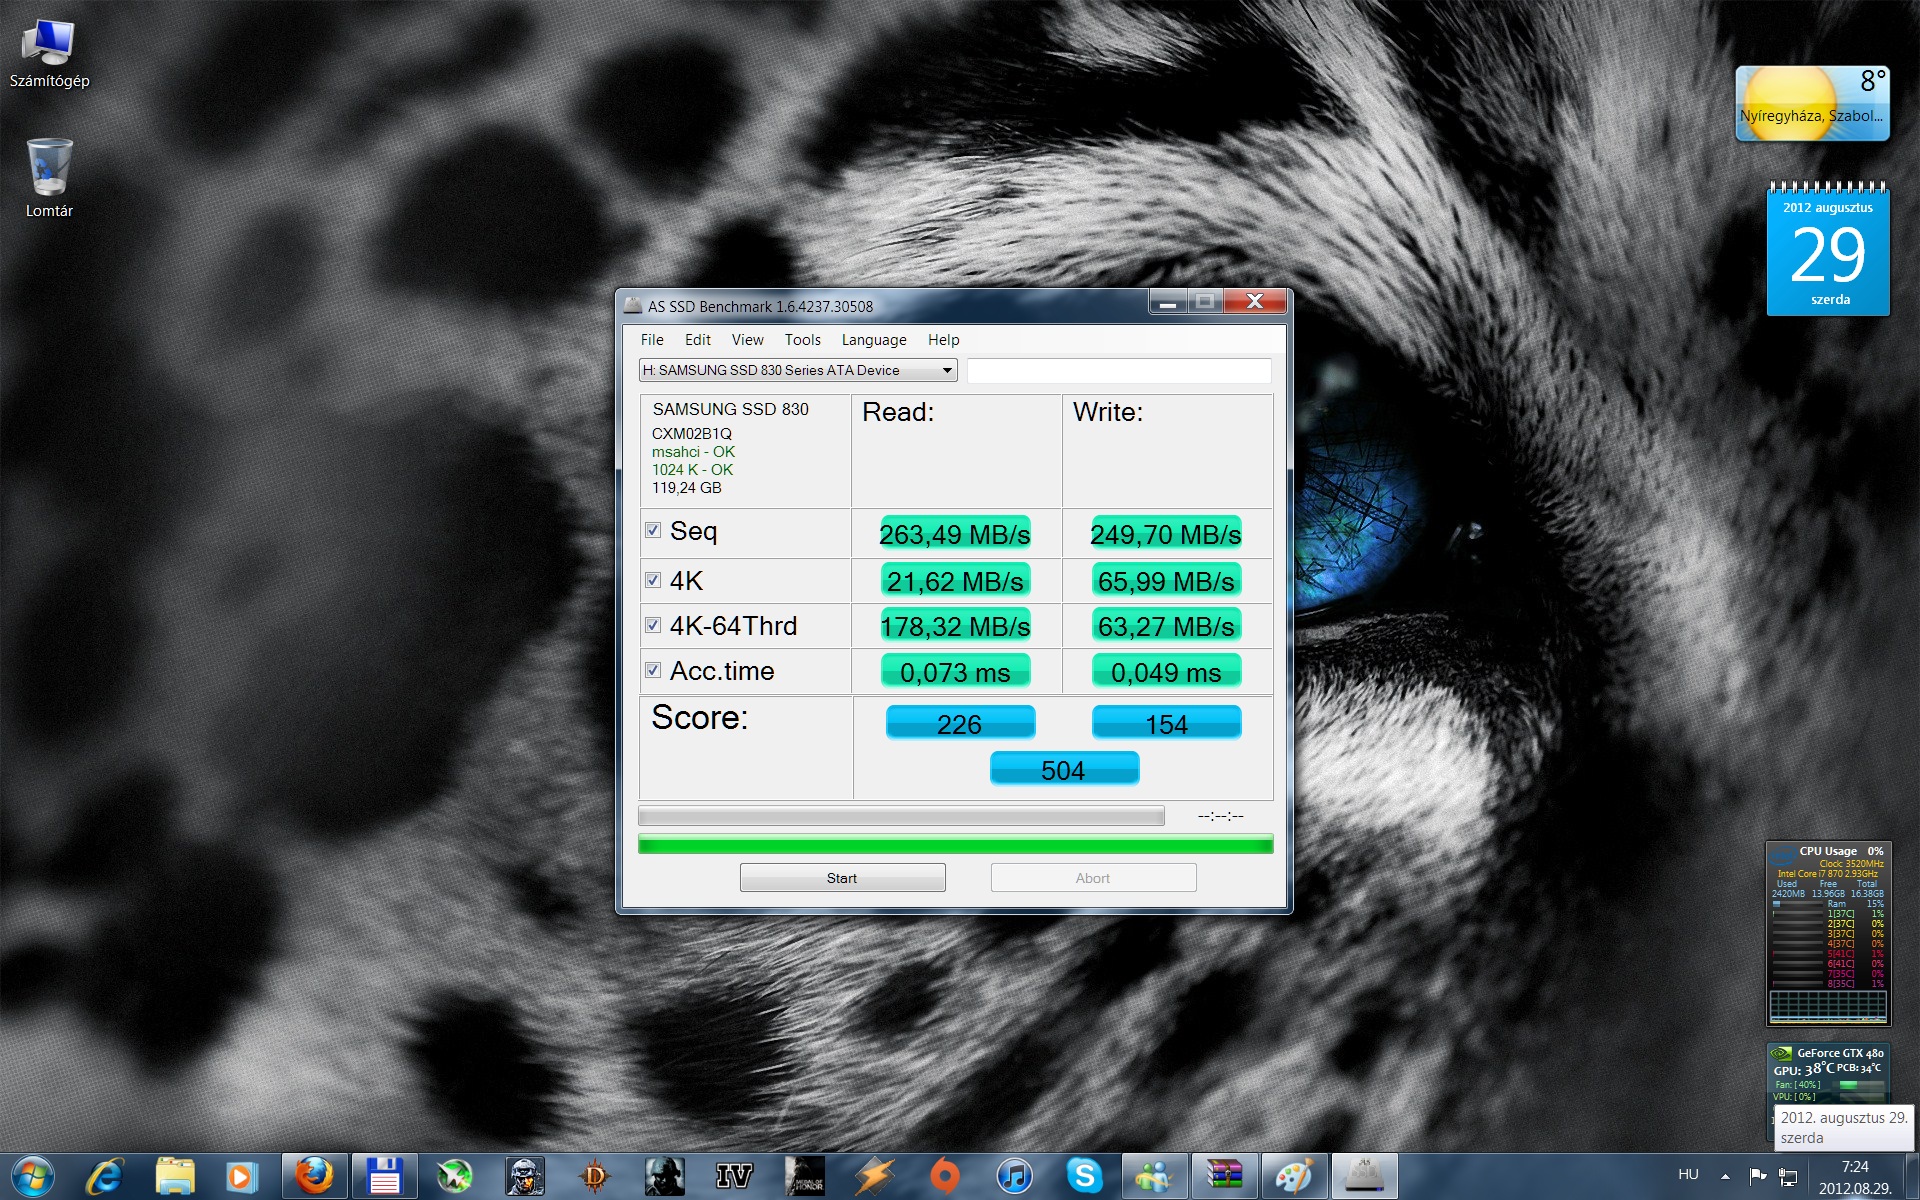Show hidden tray icons arrow
The width and height of the screenshot is (1920, 1200).
coord(1725,1176)
